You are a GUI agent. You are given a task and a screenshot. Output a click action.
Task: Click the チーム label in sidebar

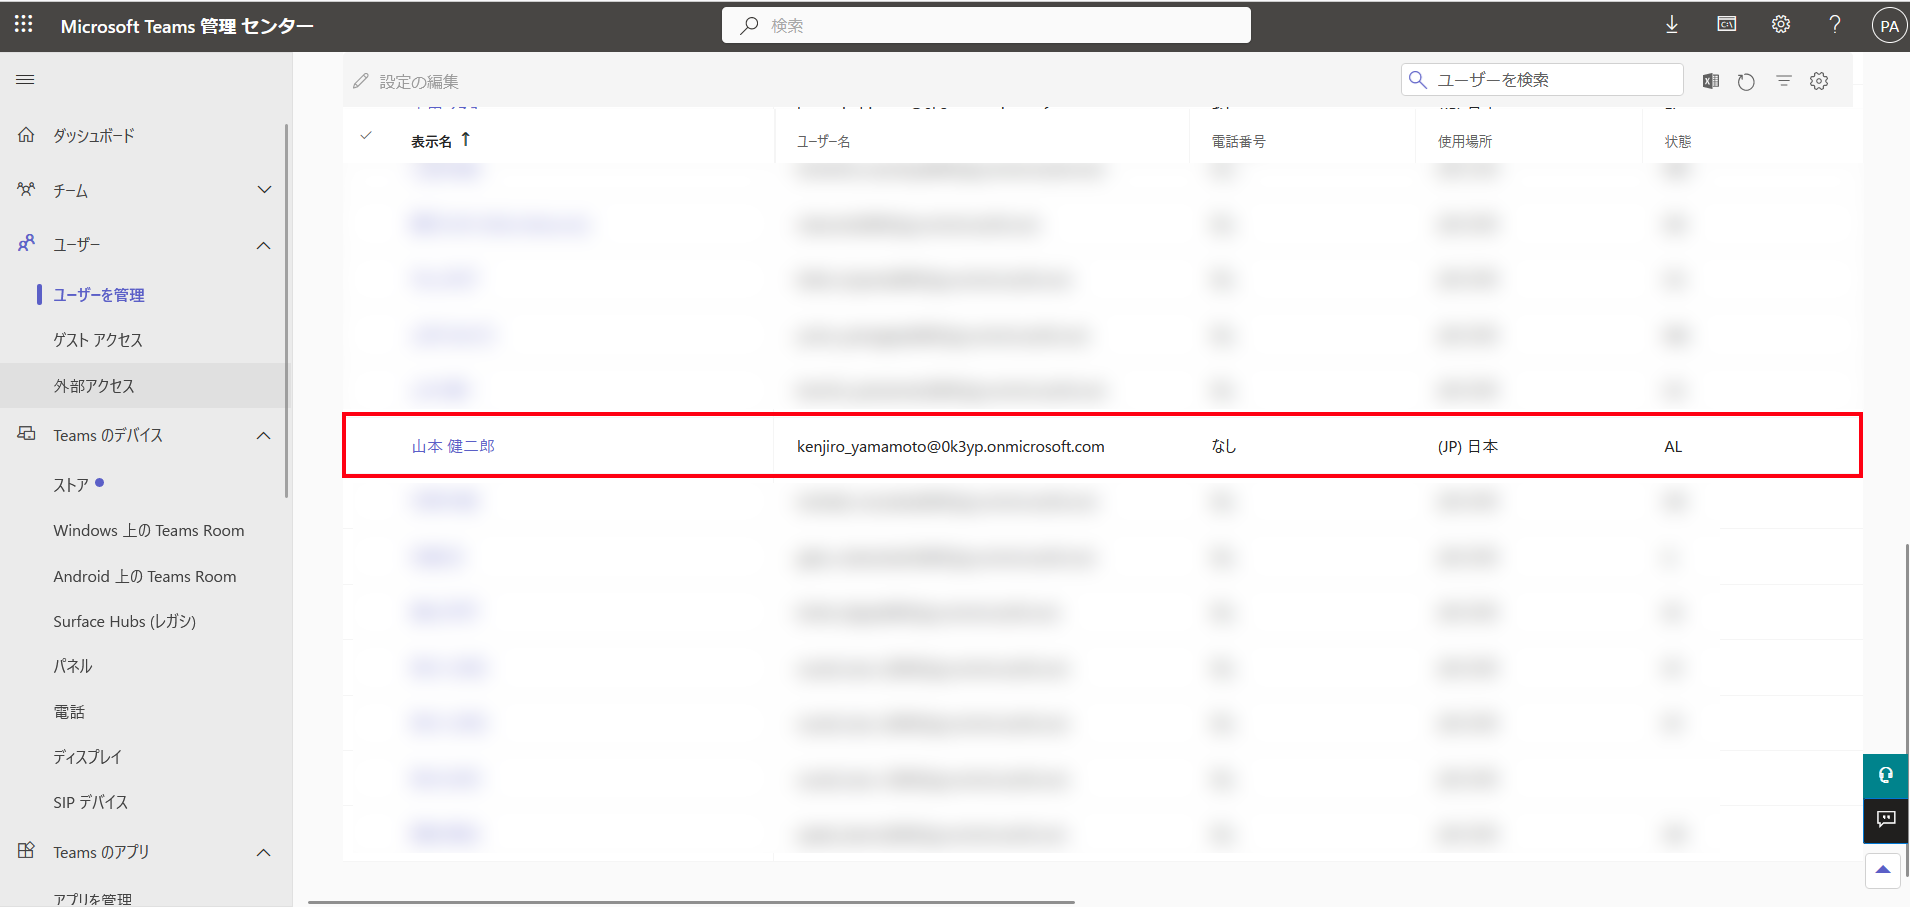tap(70, 190)
